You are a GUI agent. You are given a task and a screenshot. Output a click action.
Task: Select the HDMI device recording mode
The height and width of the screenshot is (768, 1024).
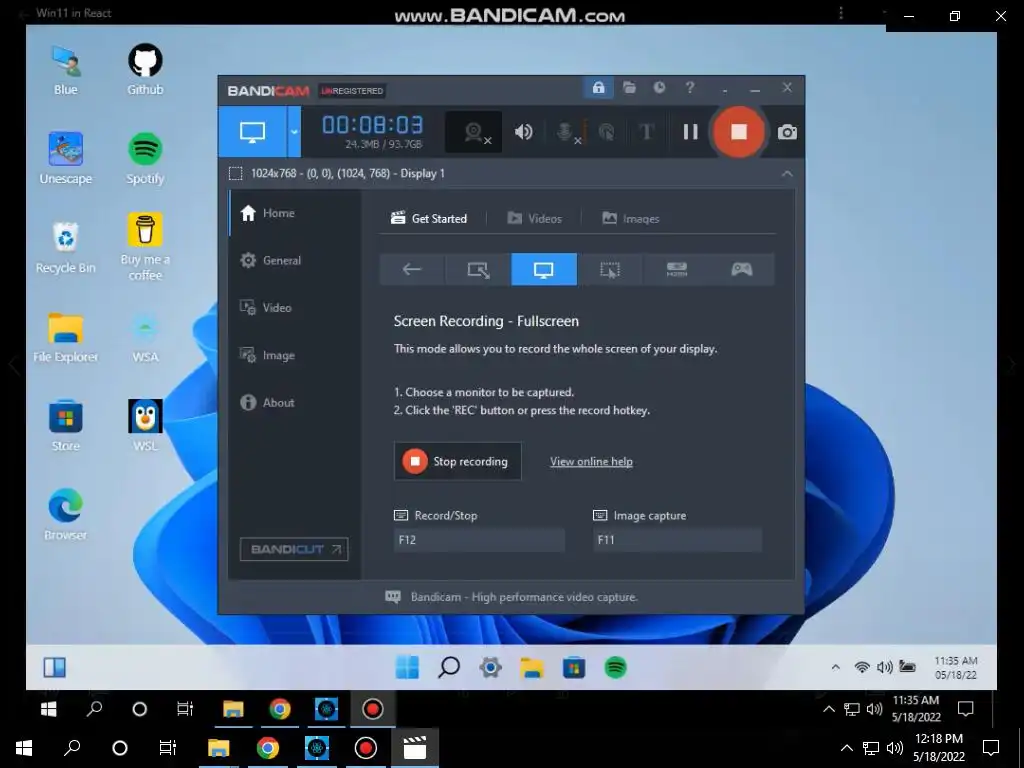pyautogui.click(x=676, y=269)
